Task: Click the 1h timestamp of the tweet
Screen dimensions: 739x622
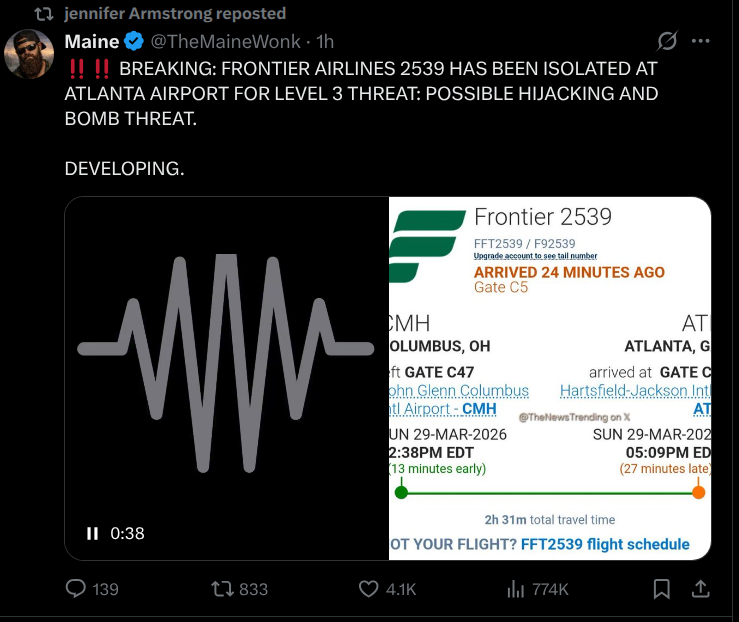Action: click(325, 42)
